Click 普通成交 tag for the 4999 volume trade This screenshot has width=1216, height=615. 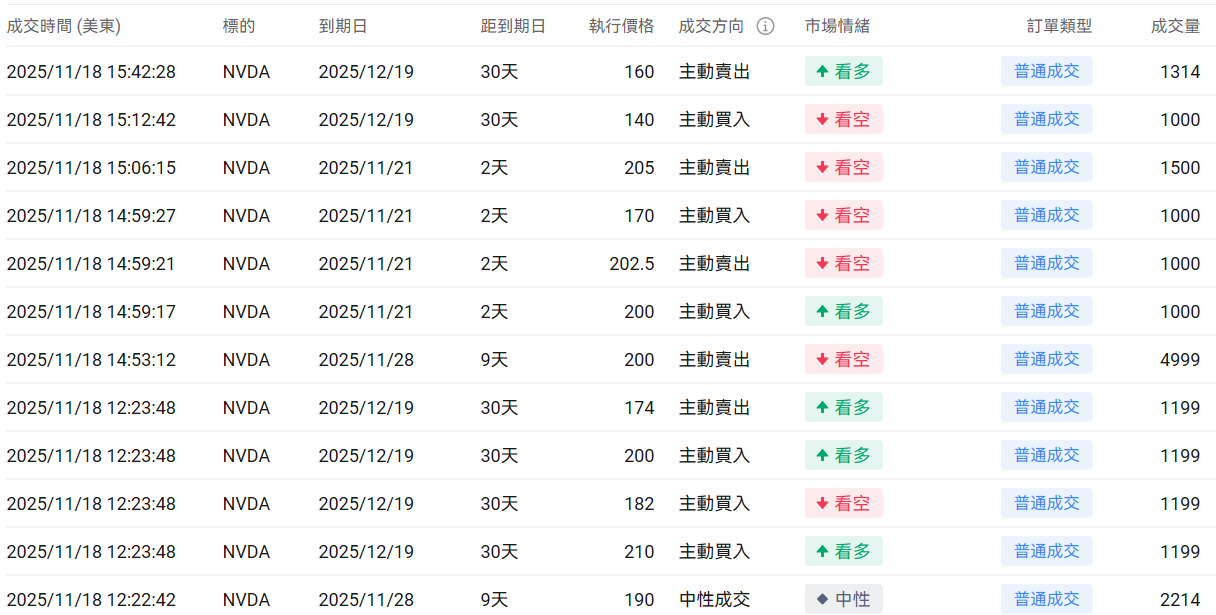(x=1046, y=360)
